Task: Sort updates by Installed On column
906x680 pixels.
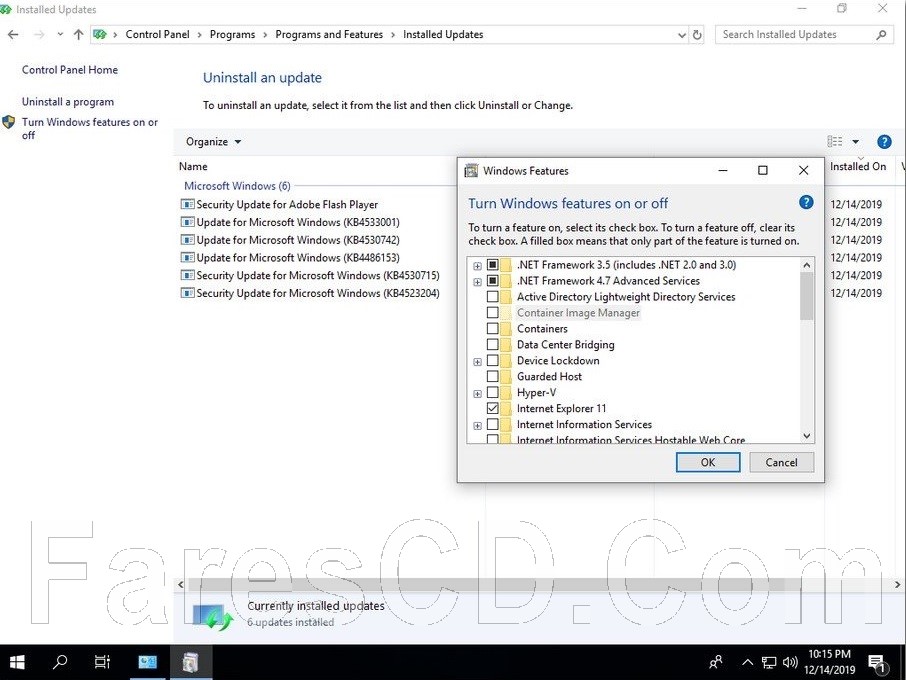Action: tap(858, 166)
